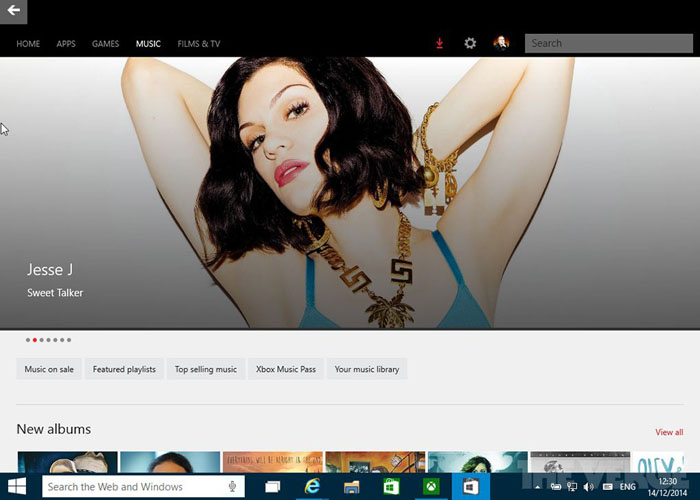Click the microphone in taskbar search

[x=233, y=487]
